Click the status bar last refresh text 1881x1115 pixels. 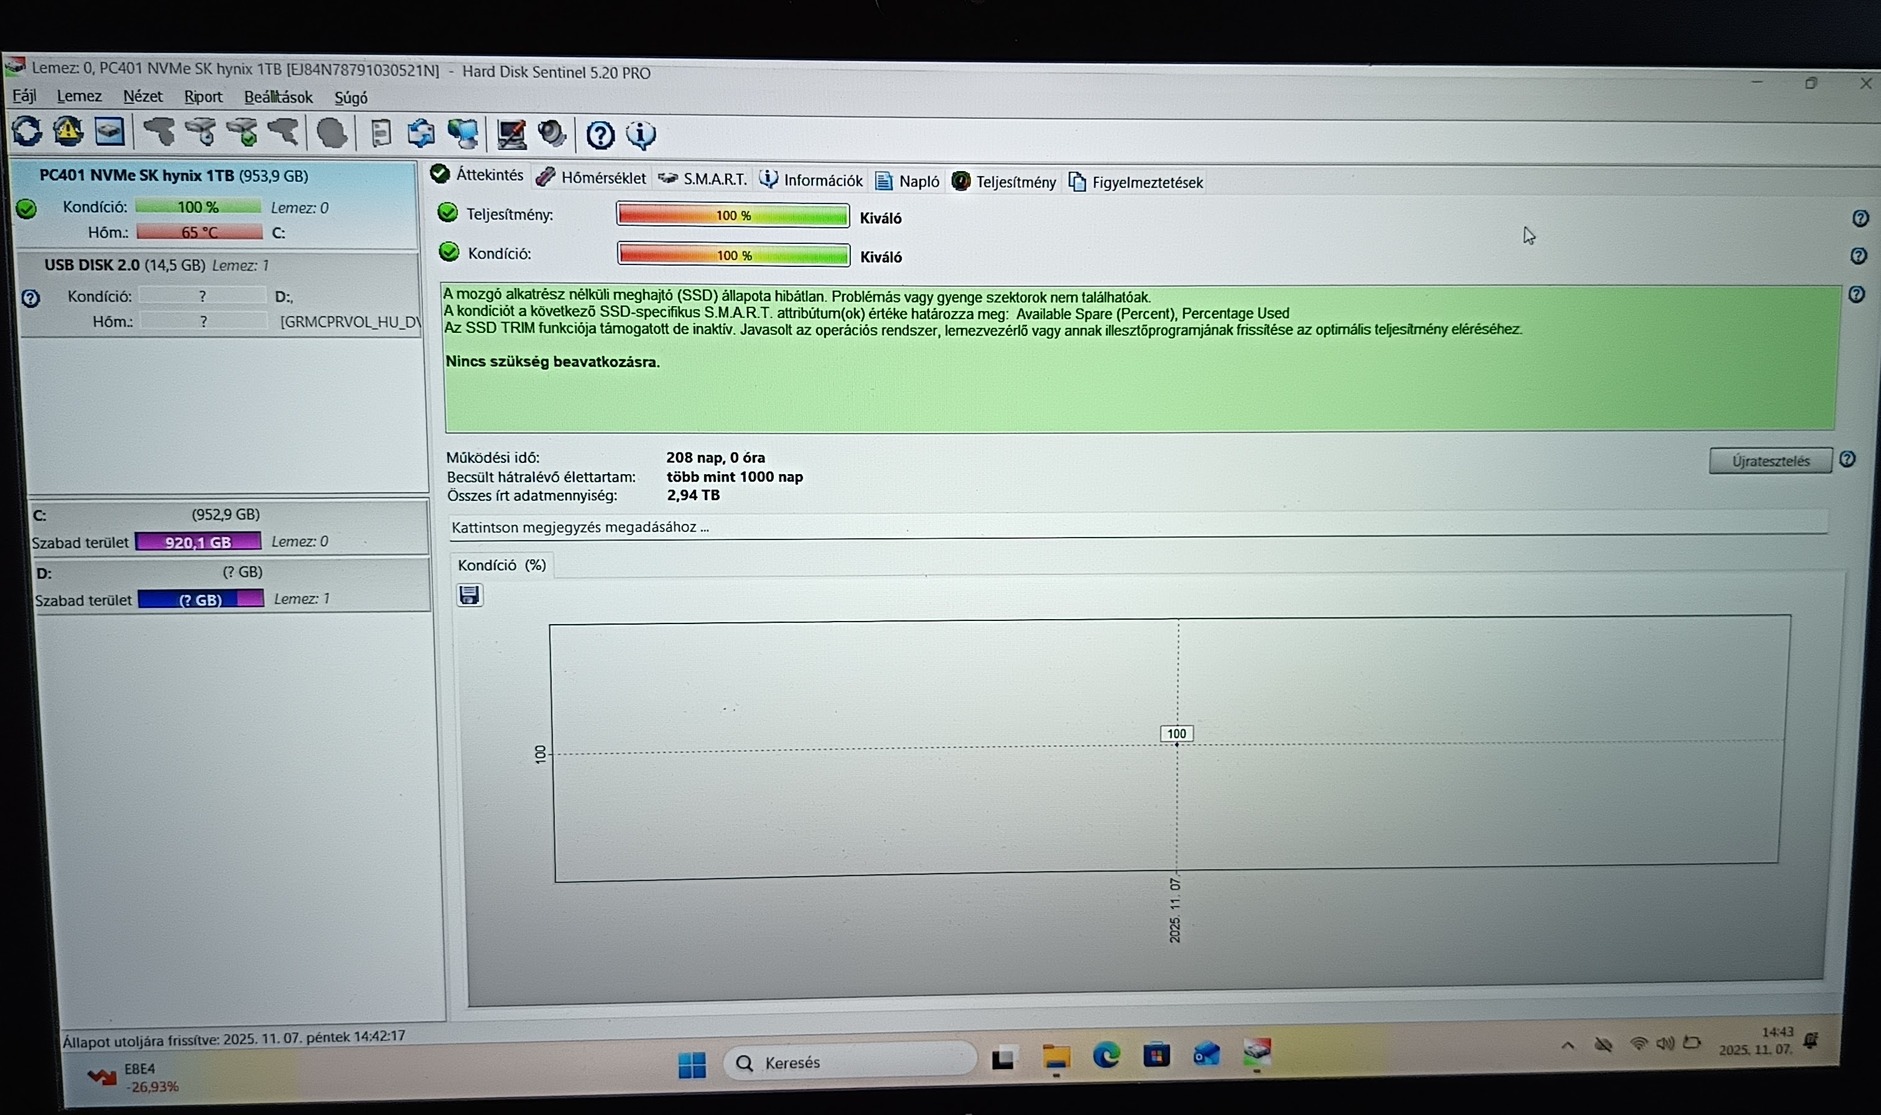tap(234, 1038)
